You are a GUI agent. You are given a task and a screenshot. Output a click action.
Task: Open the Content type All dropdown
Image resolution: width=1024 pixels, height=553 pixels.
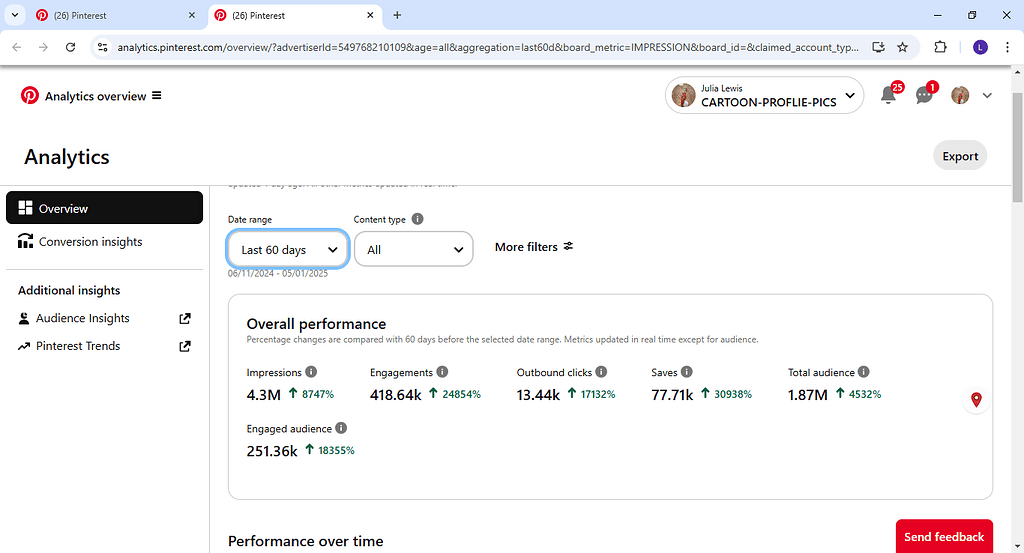click(413, 249)
